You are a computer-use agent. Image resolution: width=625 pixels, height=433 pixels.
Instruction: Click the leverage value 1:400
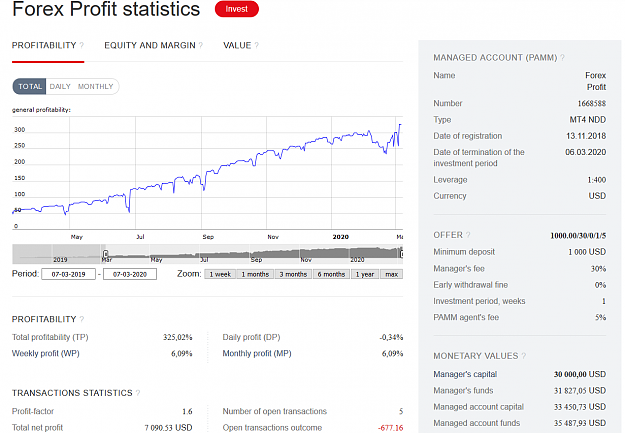(x=597, y=180)
